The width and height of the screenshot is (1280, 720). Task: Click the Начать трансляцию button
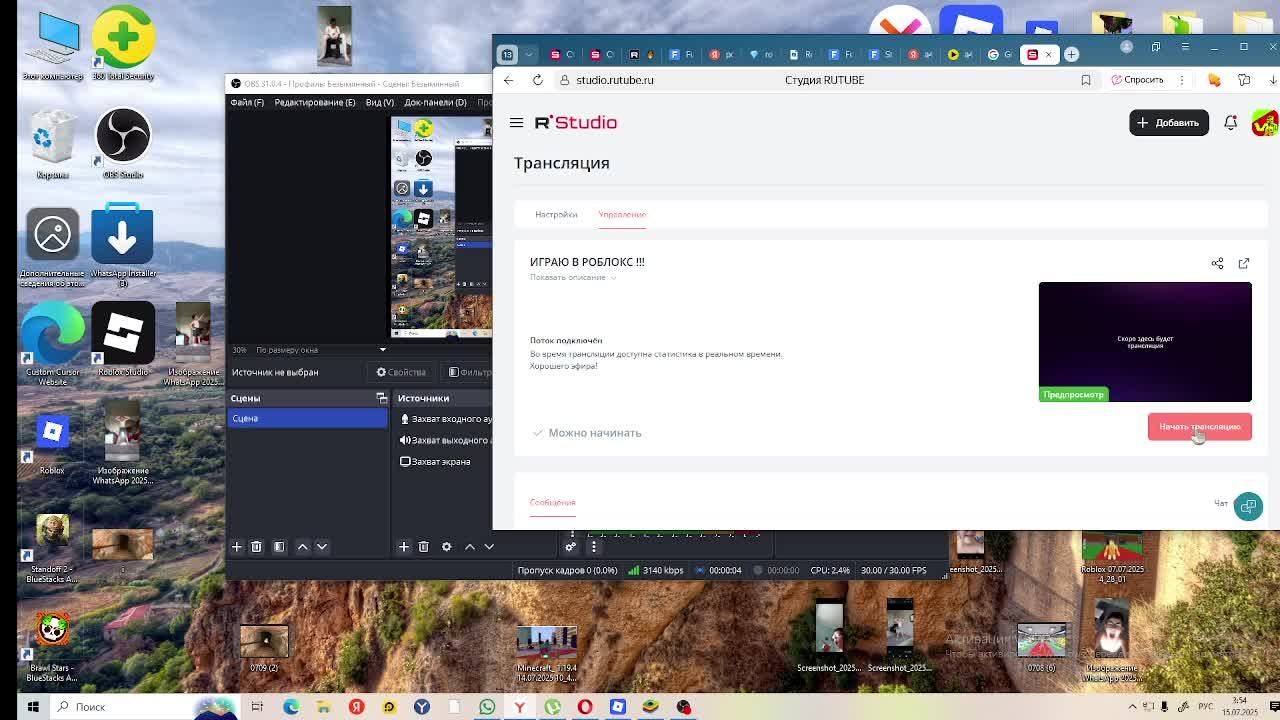(x=1199, y=427)
